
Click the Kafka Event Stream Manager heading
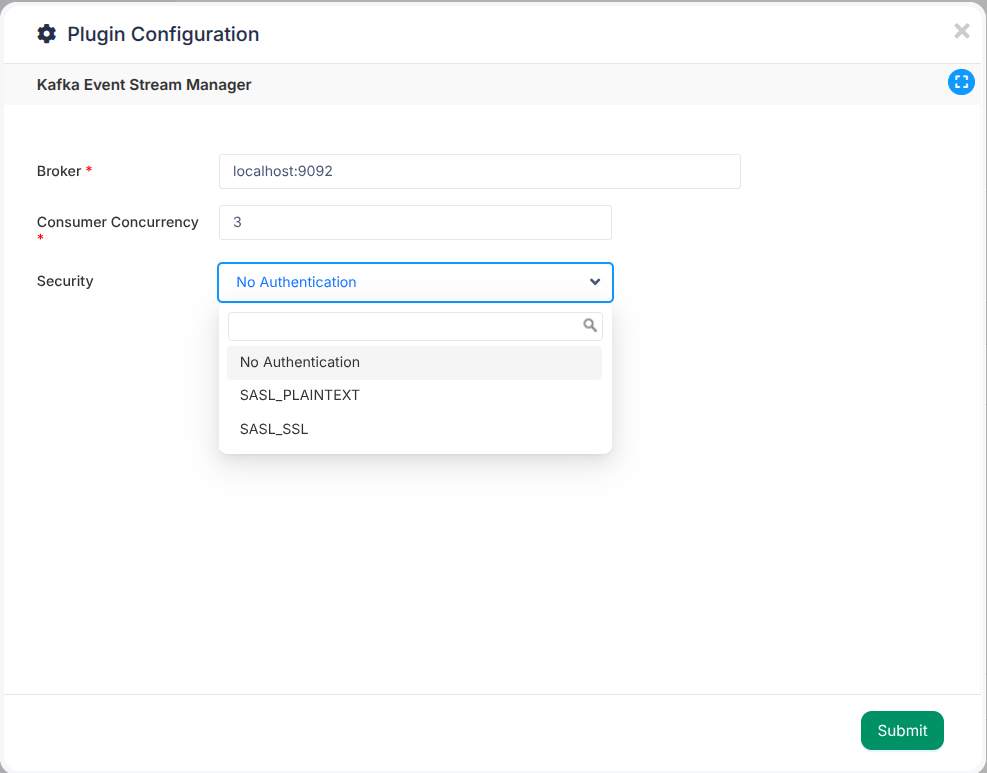coord(144,85)
